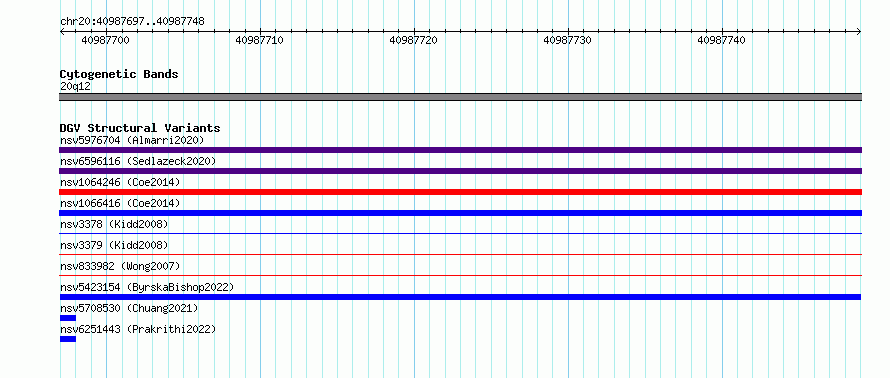Click the left arrowhead of the ruler
The height and width of the screenshot is (378, 890).
coord(62,32)
